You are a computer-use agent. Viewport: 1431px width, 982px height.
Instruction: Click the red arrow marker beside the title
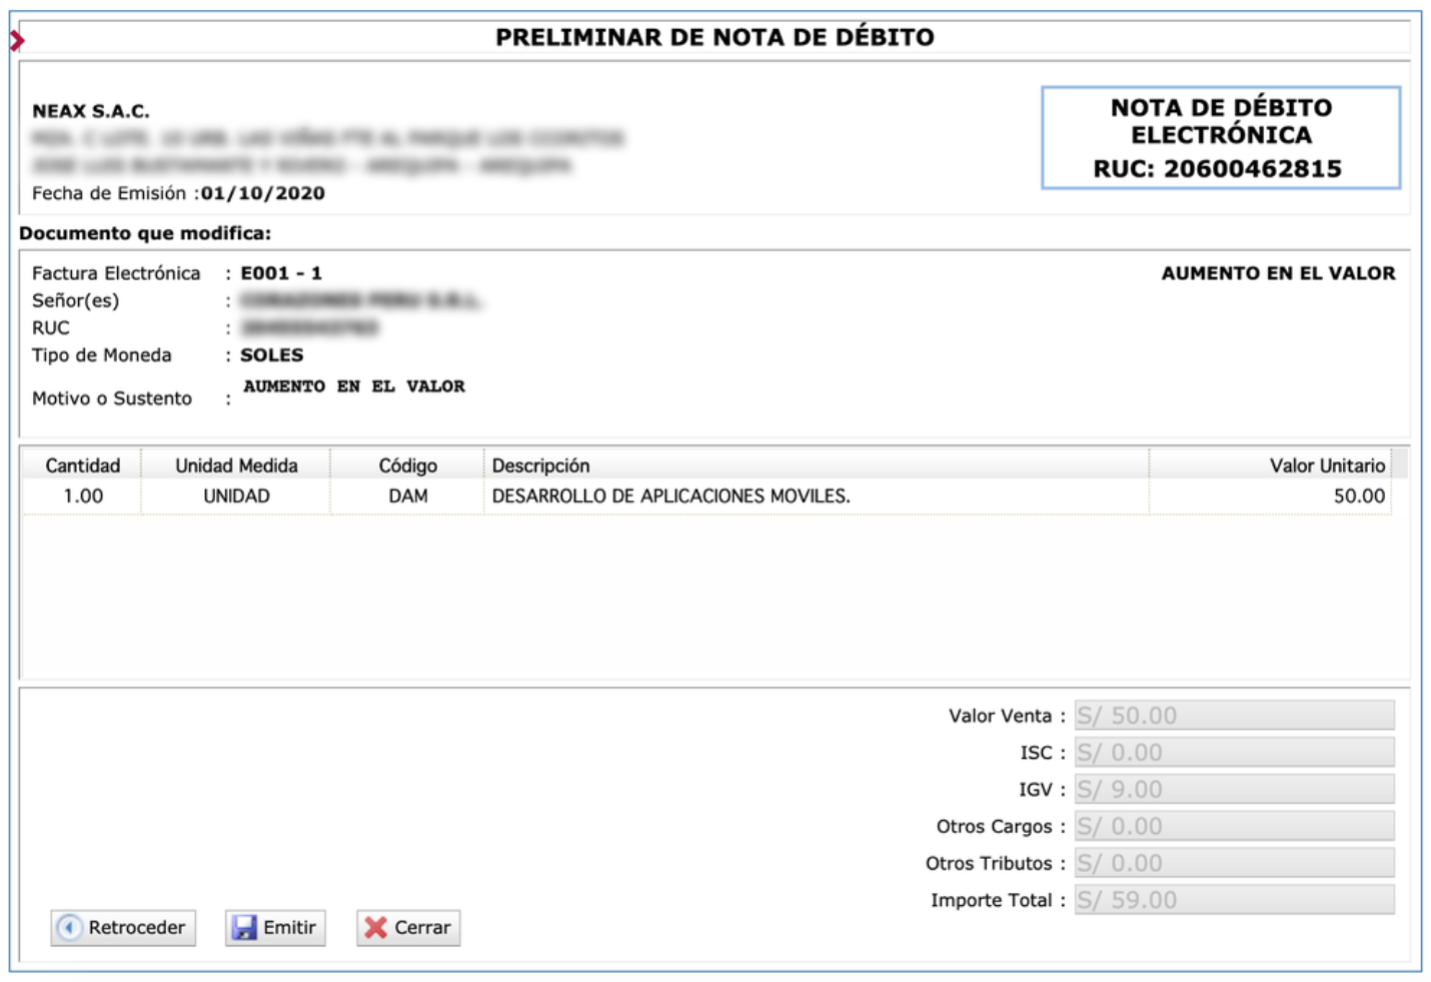pyautogui.click(x=17, y=41)
